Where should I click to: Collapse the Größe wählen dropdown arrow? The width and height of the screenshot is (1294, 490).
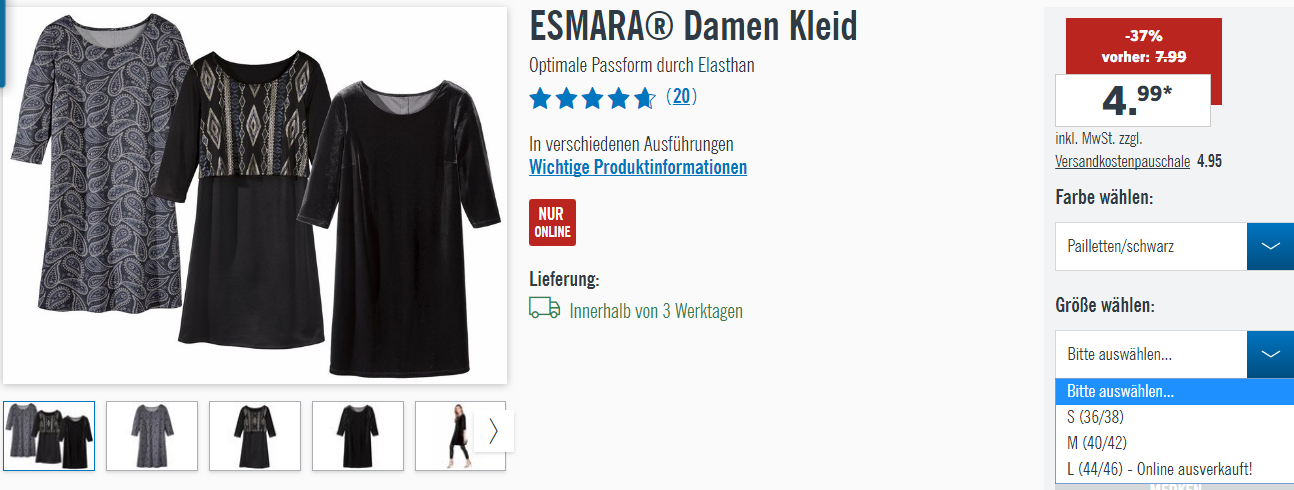point(1270,354)
